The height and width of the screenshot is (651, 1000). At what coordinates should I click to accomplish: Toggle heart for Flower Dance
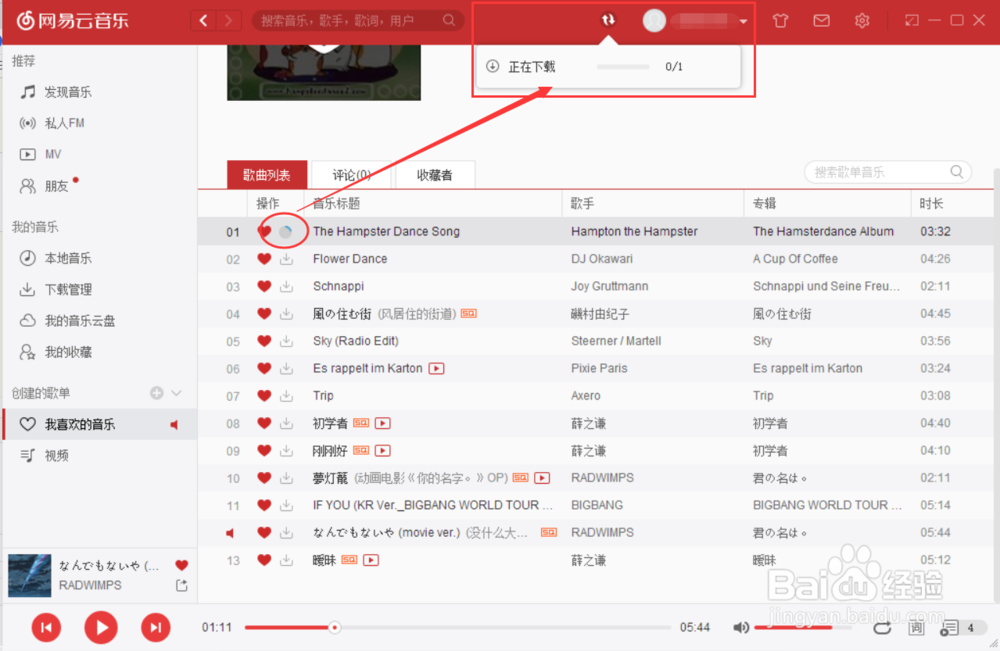264,259
